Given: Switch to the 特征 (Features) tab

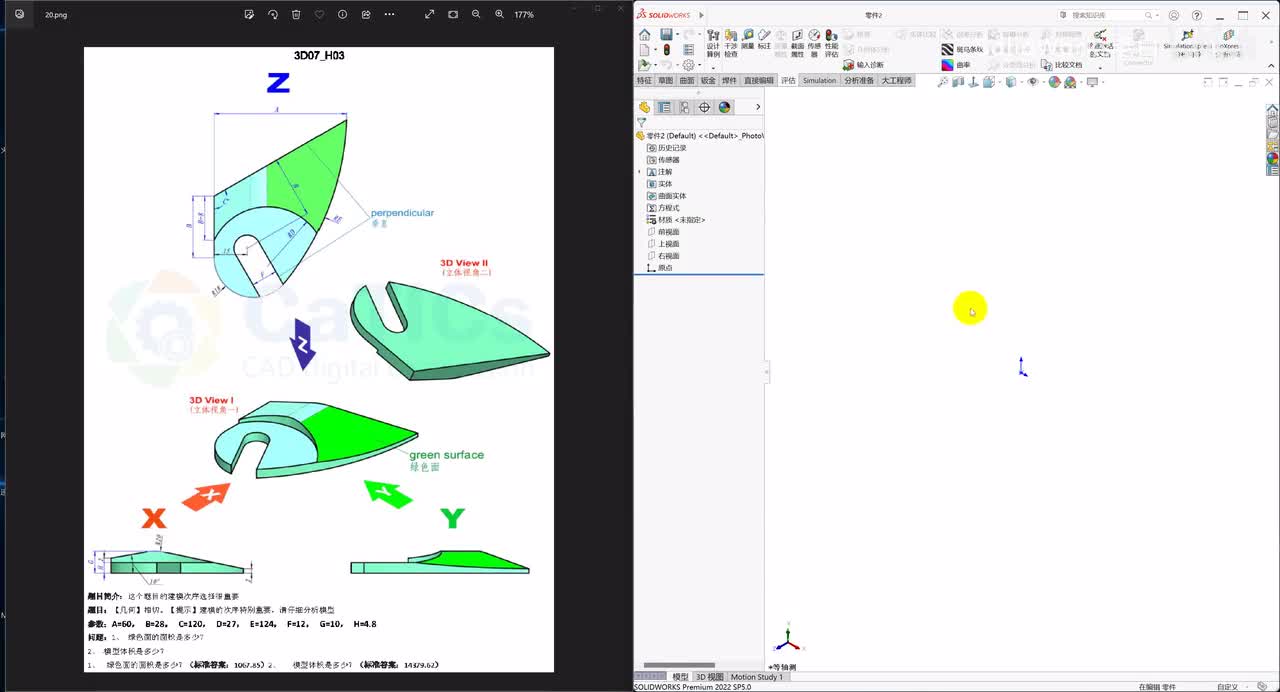Looking at the screenshot, I should tap(644, 80).
